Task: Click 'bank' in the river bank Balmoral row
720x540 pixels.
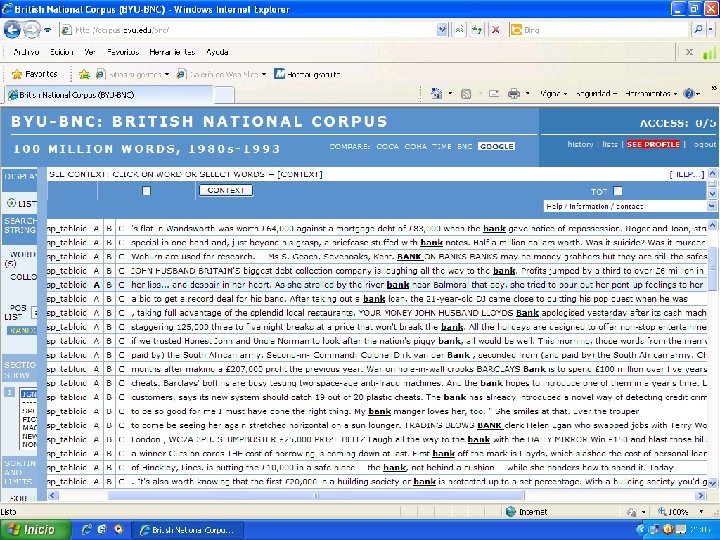Action: point(398,285)
